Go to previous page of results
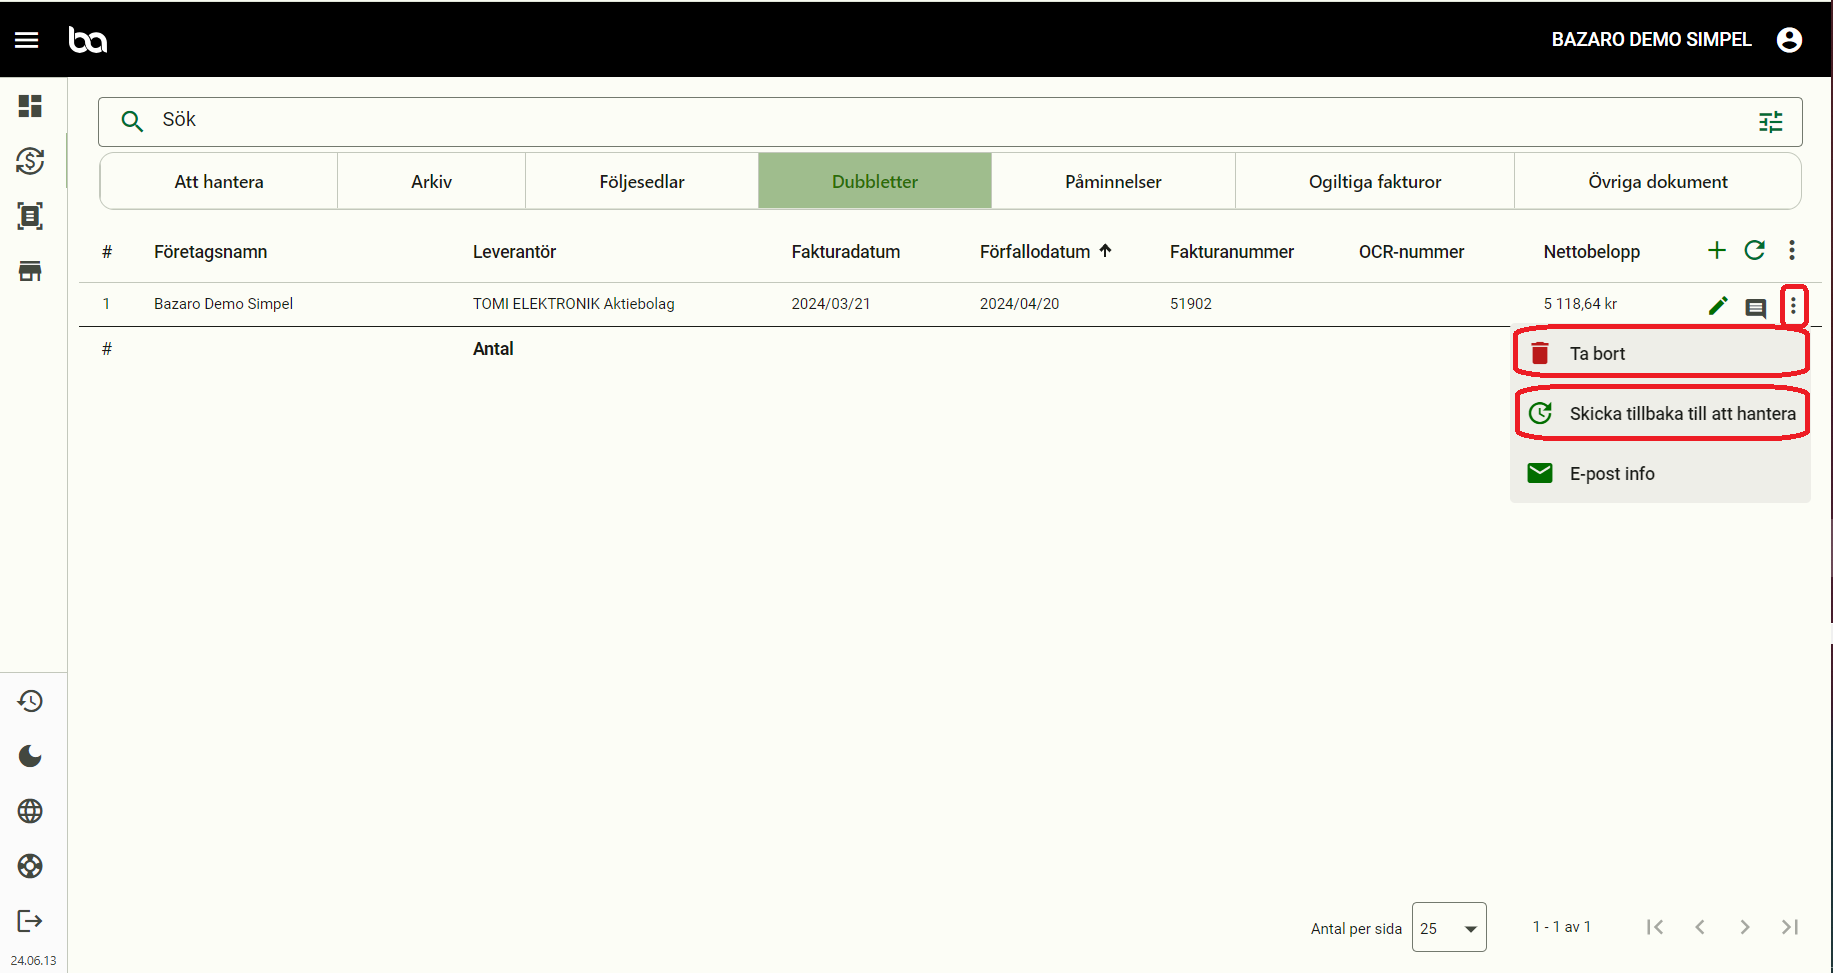The height and width of the screenshot is (973, 1833). click(x=1700, y=927)
